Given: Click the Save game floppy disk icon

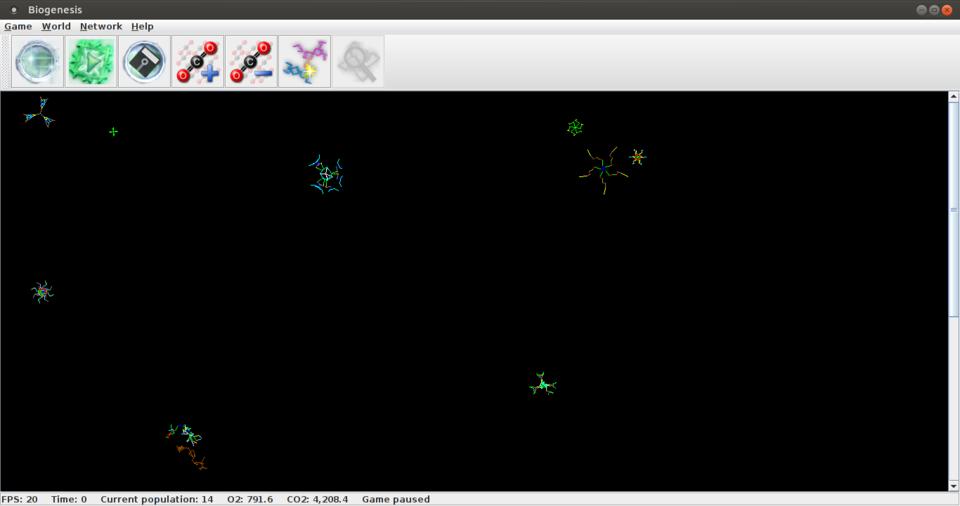Looking at the screenshot, I should [x=144, y=62].
